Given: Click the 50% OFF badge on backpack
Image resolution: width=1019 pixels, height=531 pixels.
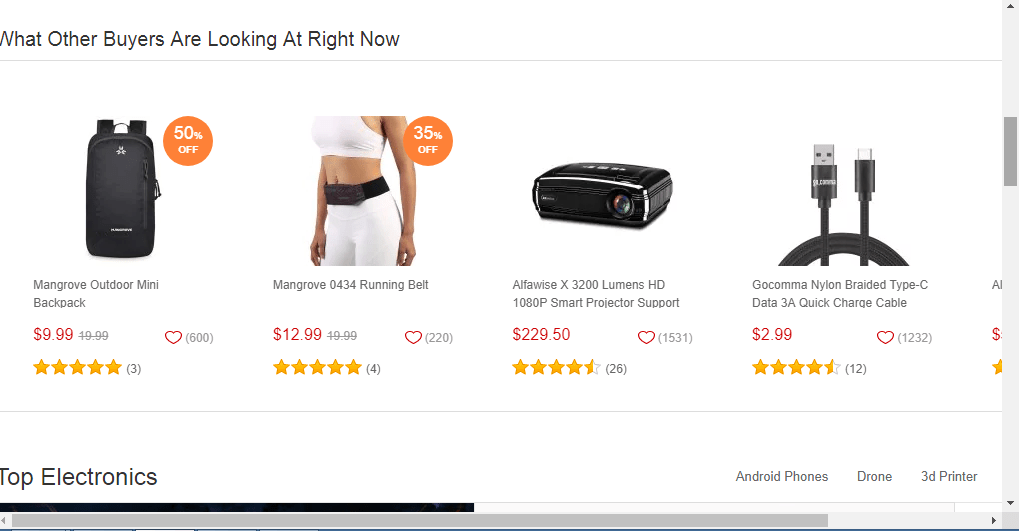Looking at the screenshot, I should coord(188,141).
